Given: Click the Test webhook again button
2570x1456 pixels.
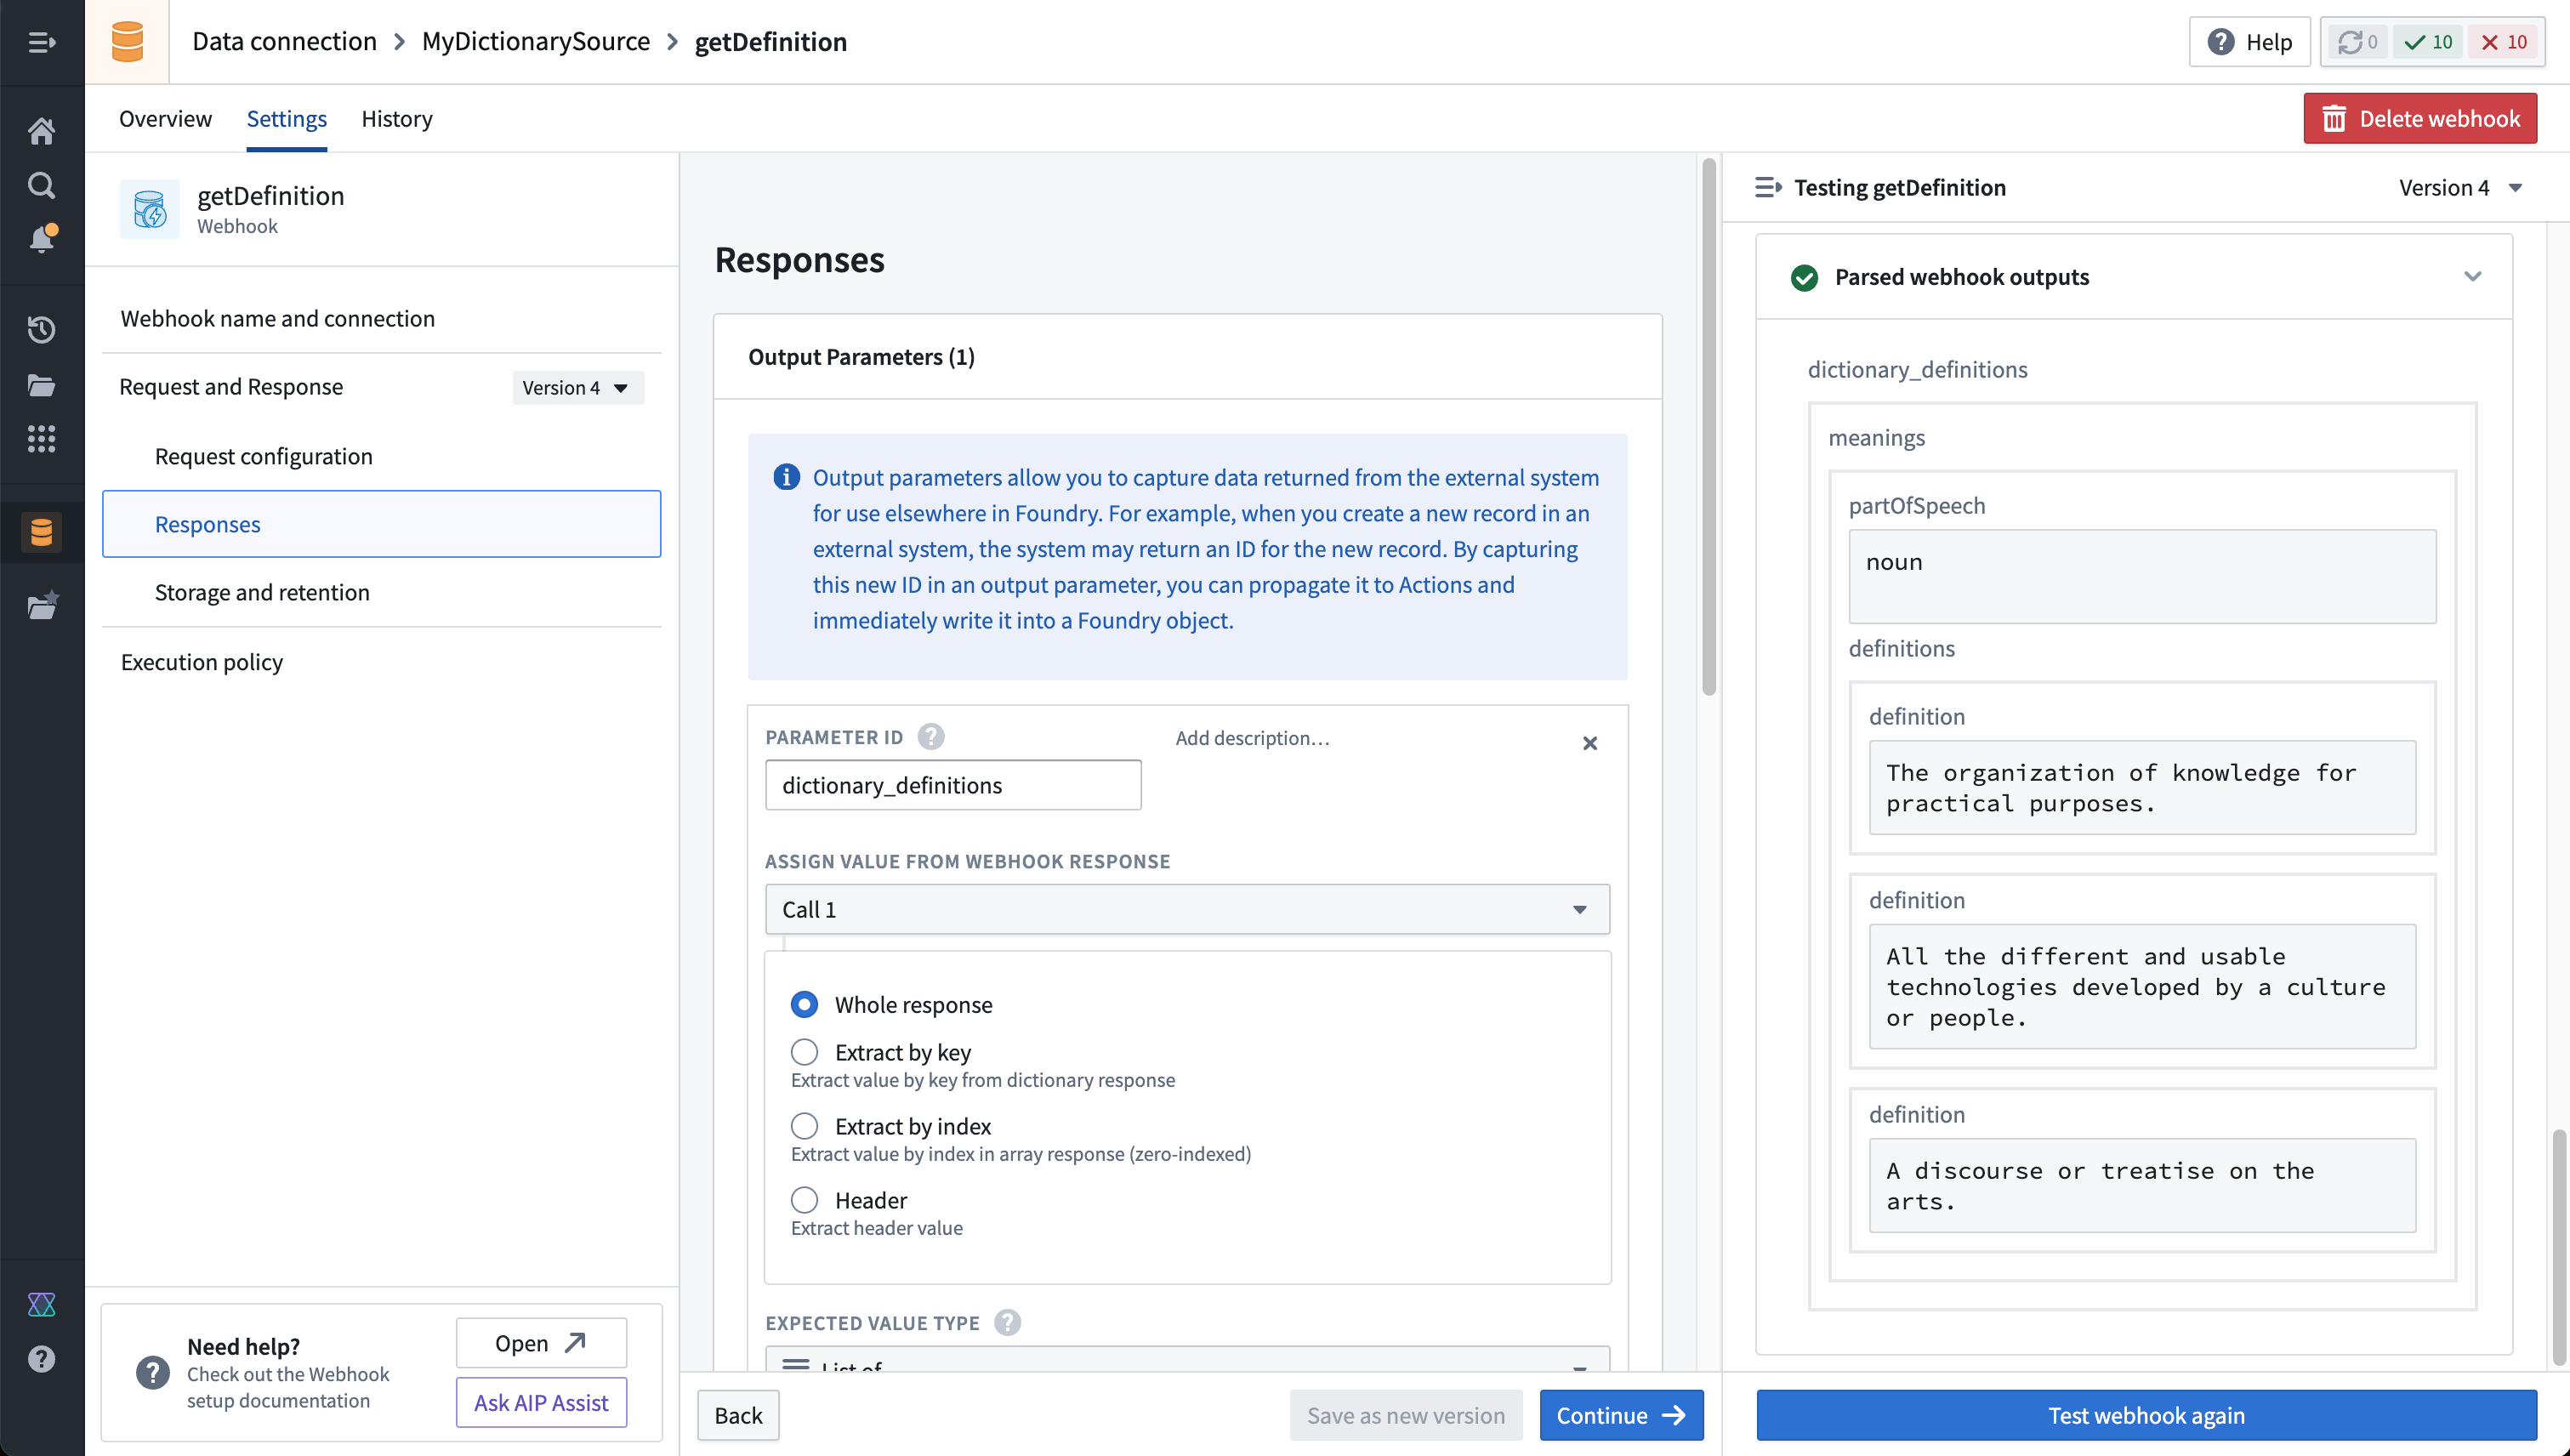Looking at the screenshot, I should 2146,1413.
